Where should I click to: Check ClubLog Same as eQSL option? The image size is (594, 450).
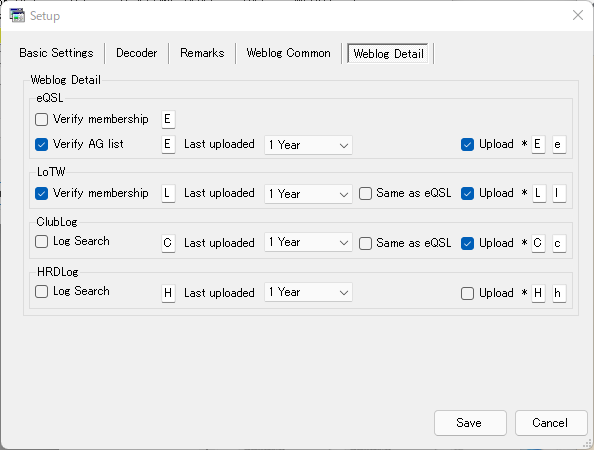pos(365,243)
